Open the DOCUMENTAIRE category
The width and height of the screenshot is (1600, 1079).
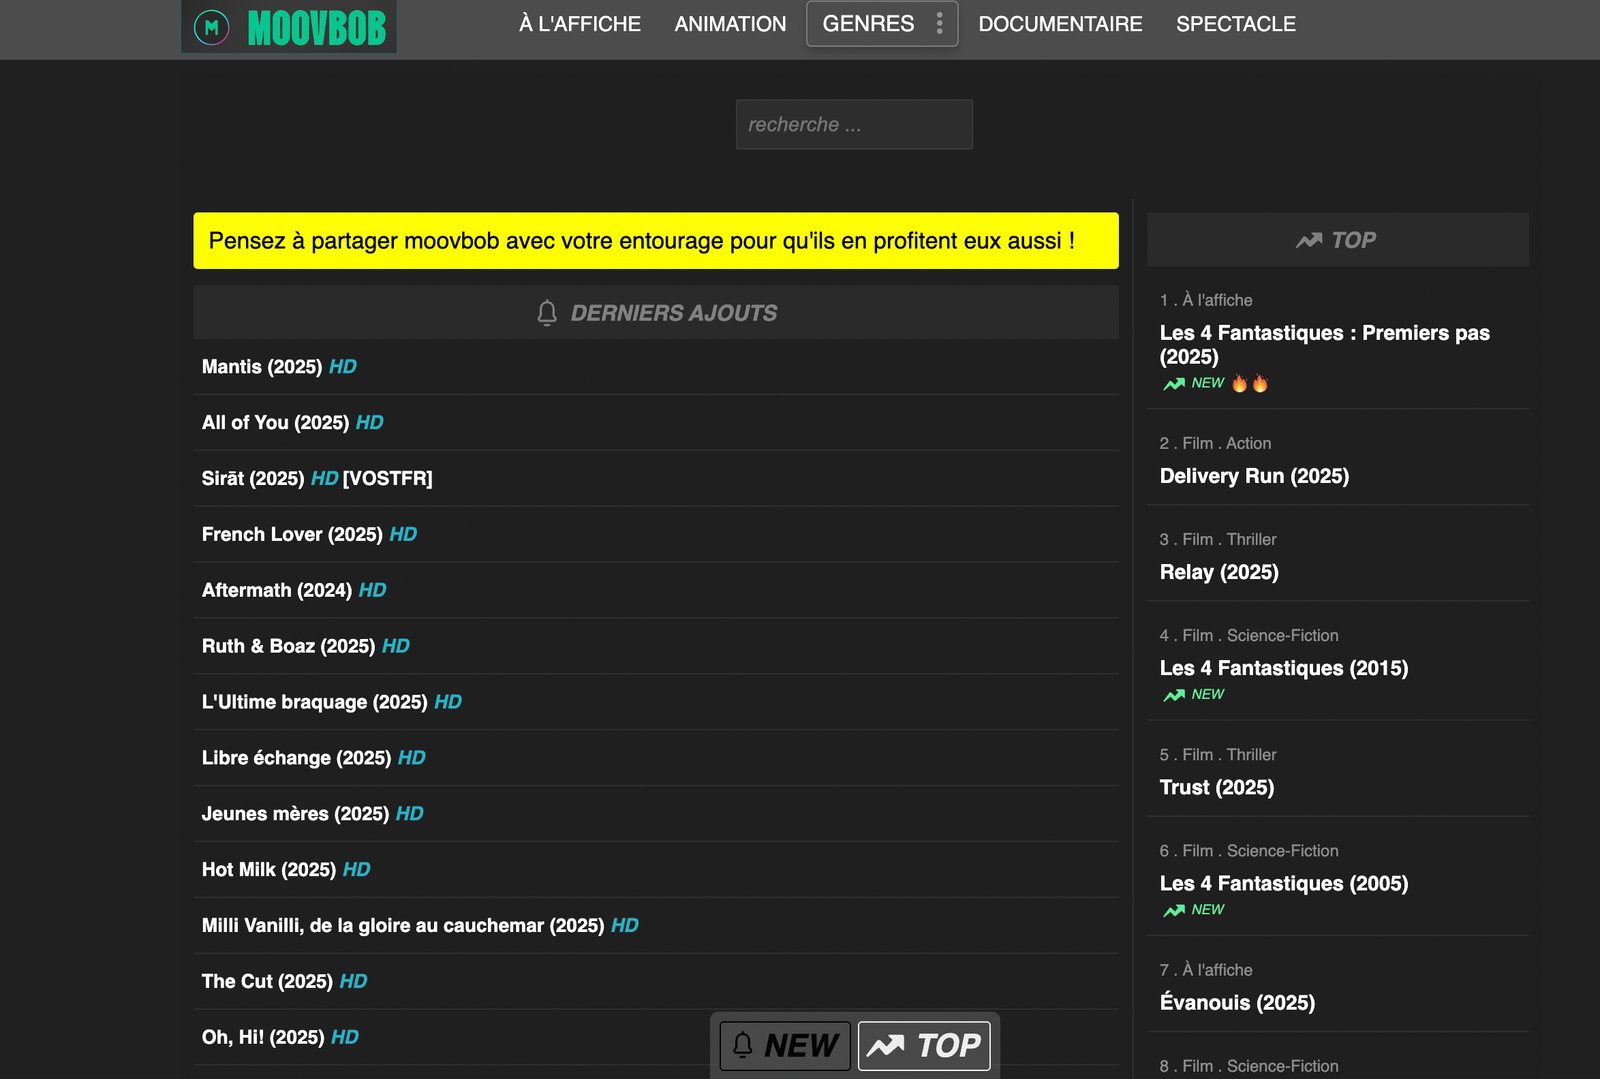click(1060, 24)
